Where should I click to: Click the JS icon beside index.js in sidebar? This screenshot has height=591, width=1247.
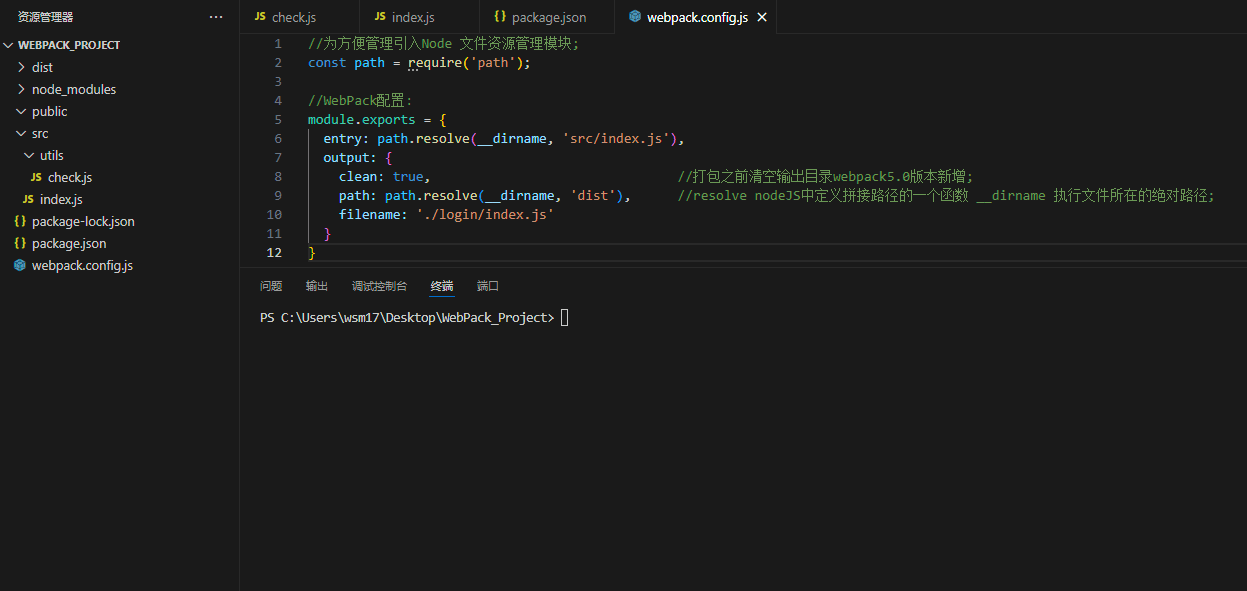point(29,199)
